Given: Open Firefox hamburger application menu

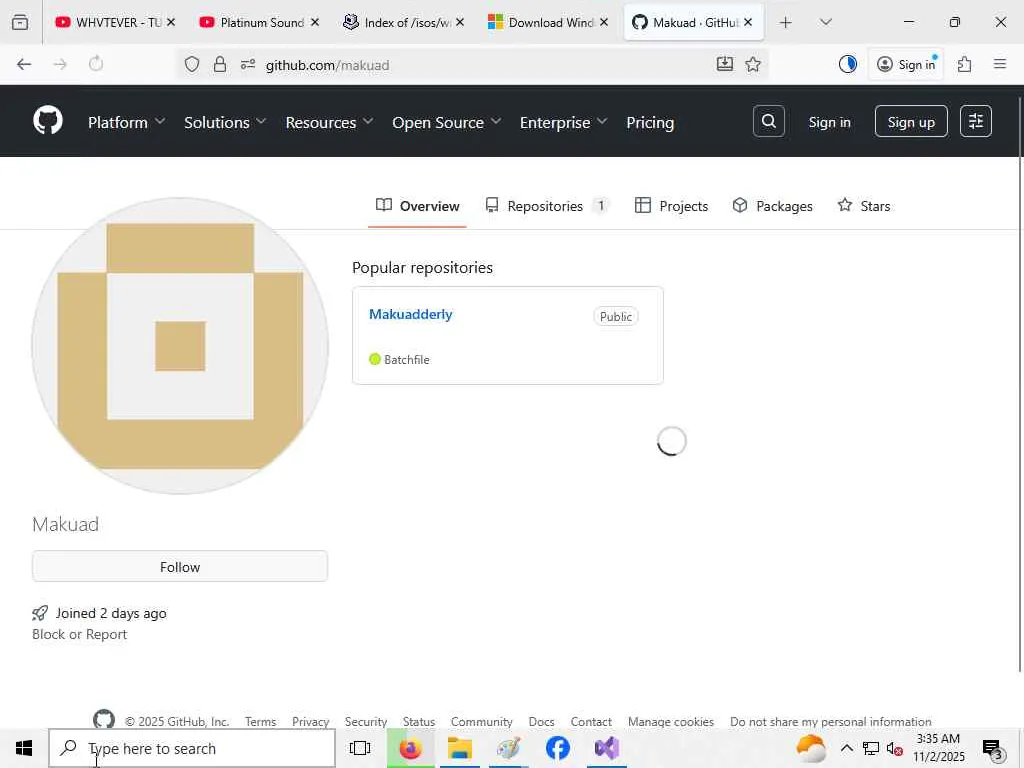Looking at the screenshot, I should pyautogui.click(x=1000, y=64).
